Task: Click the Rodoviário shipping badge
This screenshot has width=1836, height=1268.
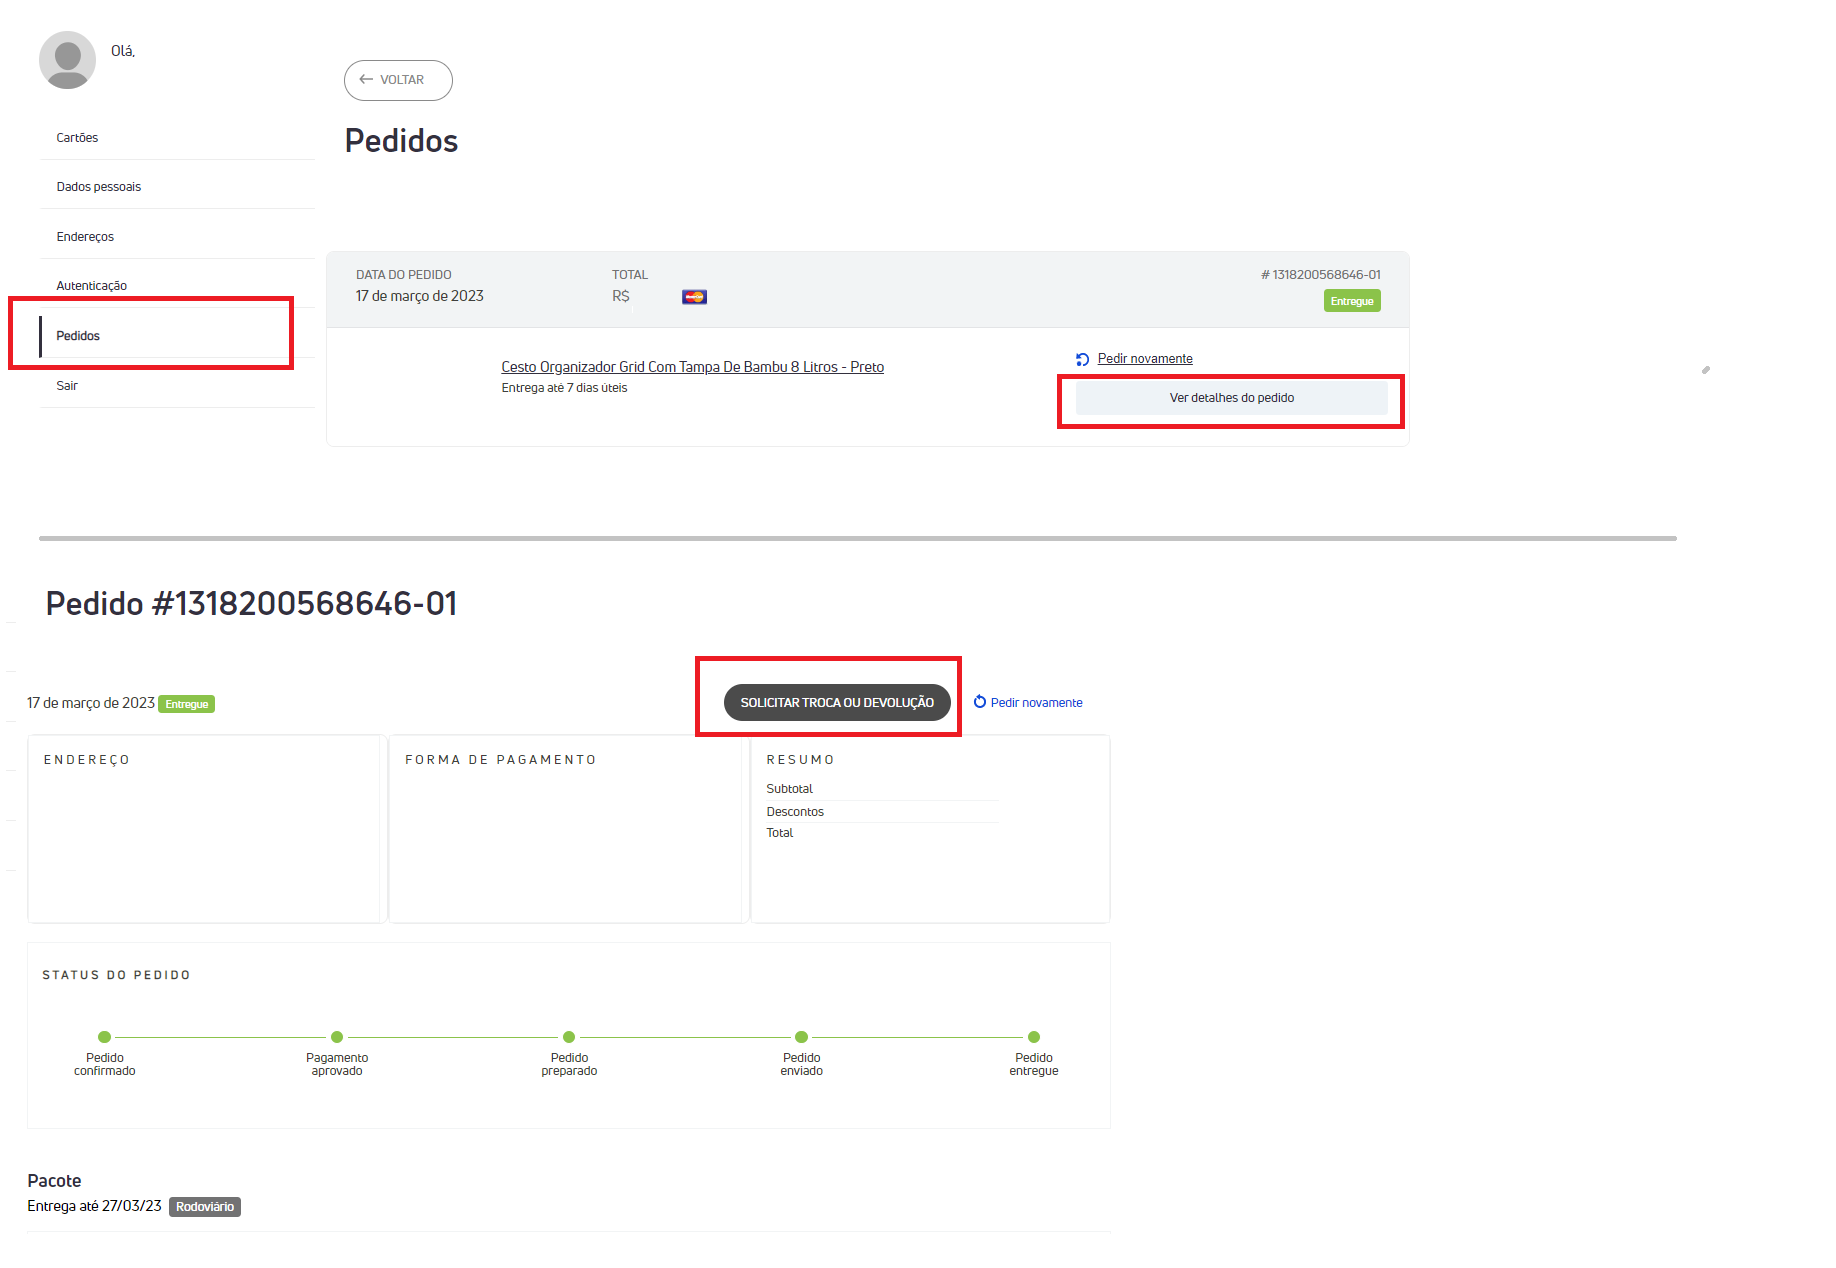Action: pyautogui.click(x=205, y=1207)
